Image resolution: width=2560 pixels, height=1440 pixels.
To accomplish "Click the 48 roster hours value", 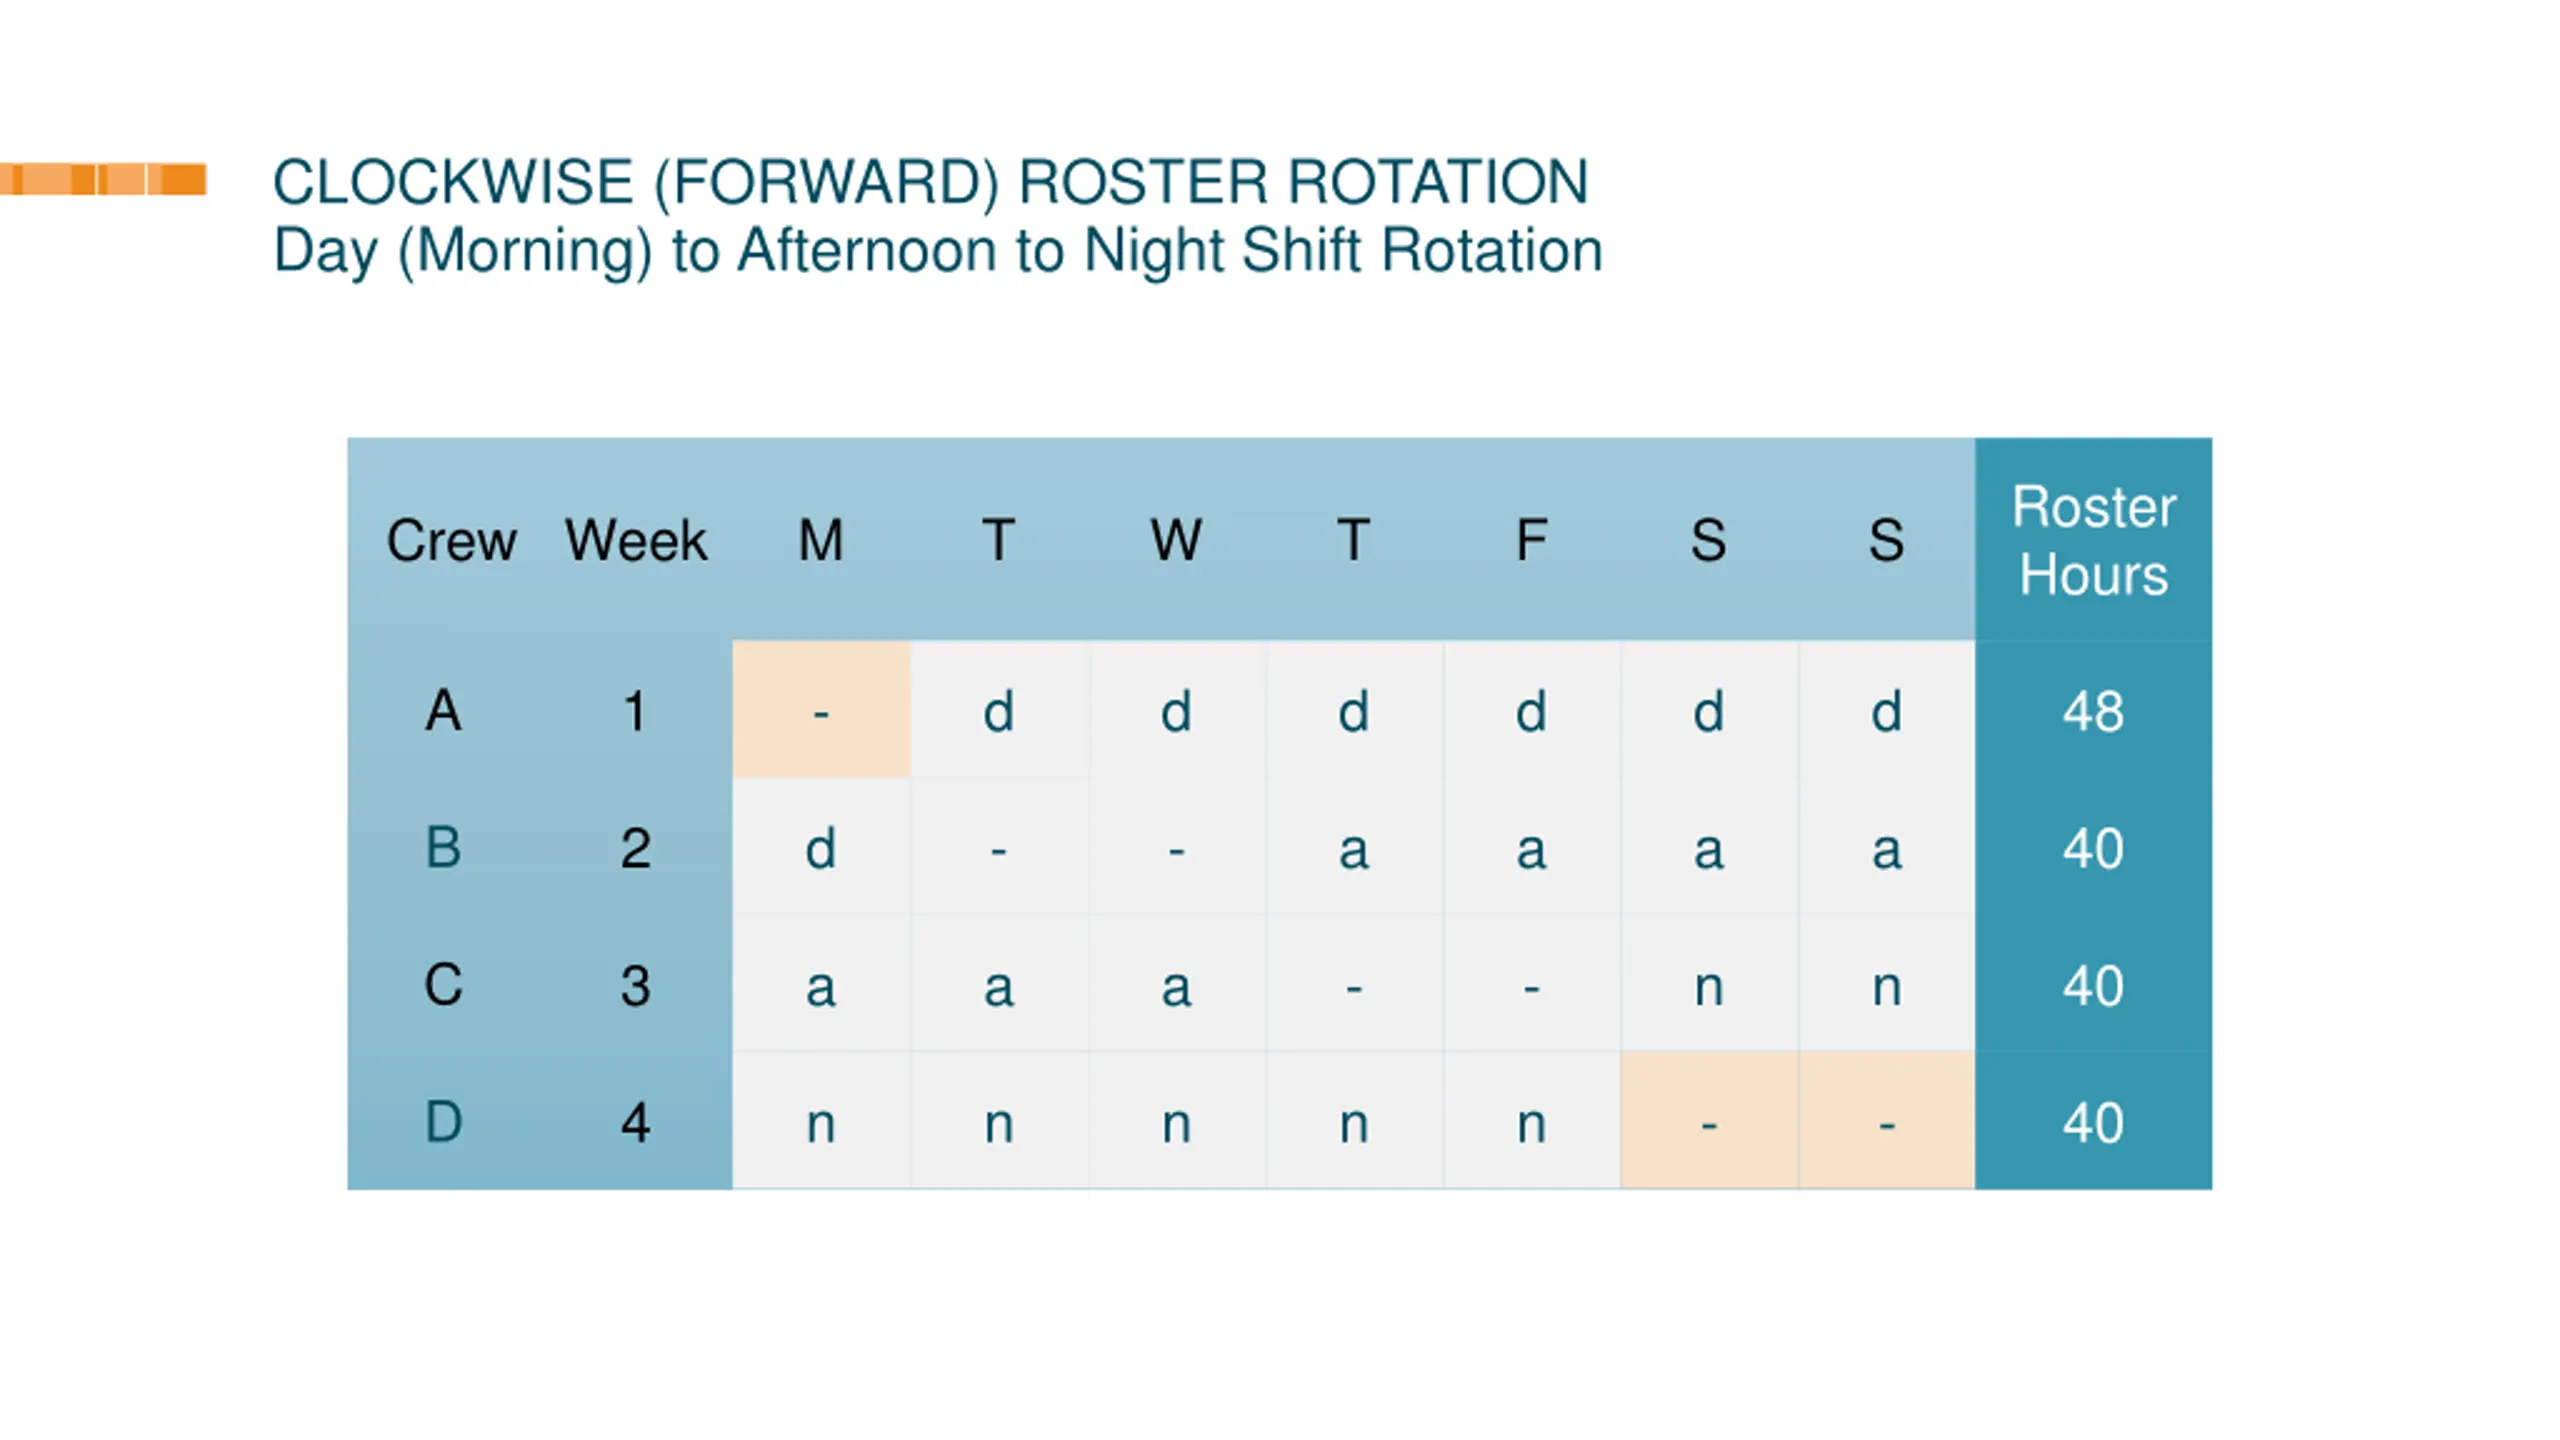I will 2093,712.
